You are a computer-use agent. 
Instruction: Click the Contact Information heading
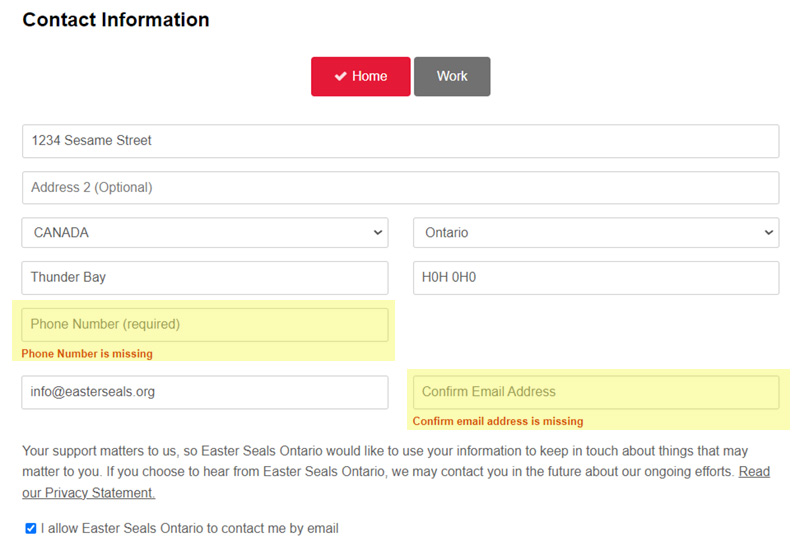(116, 20)
